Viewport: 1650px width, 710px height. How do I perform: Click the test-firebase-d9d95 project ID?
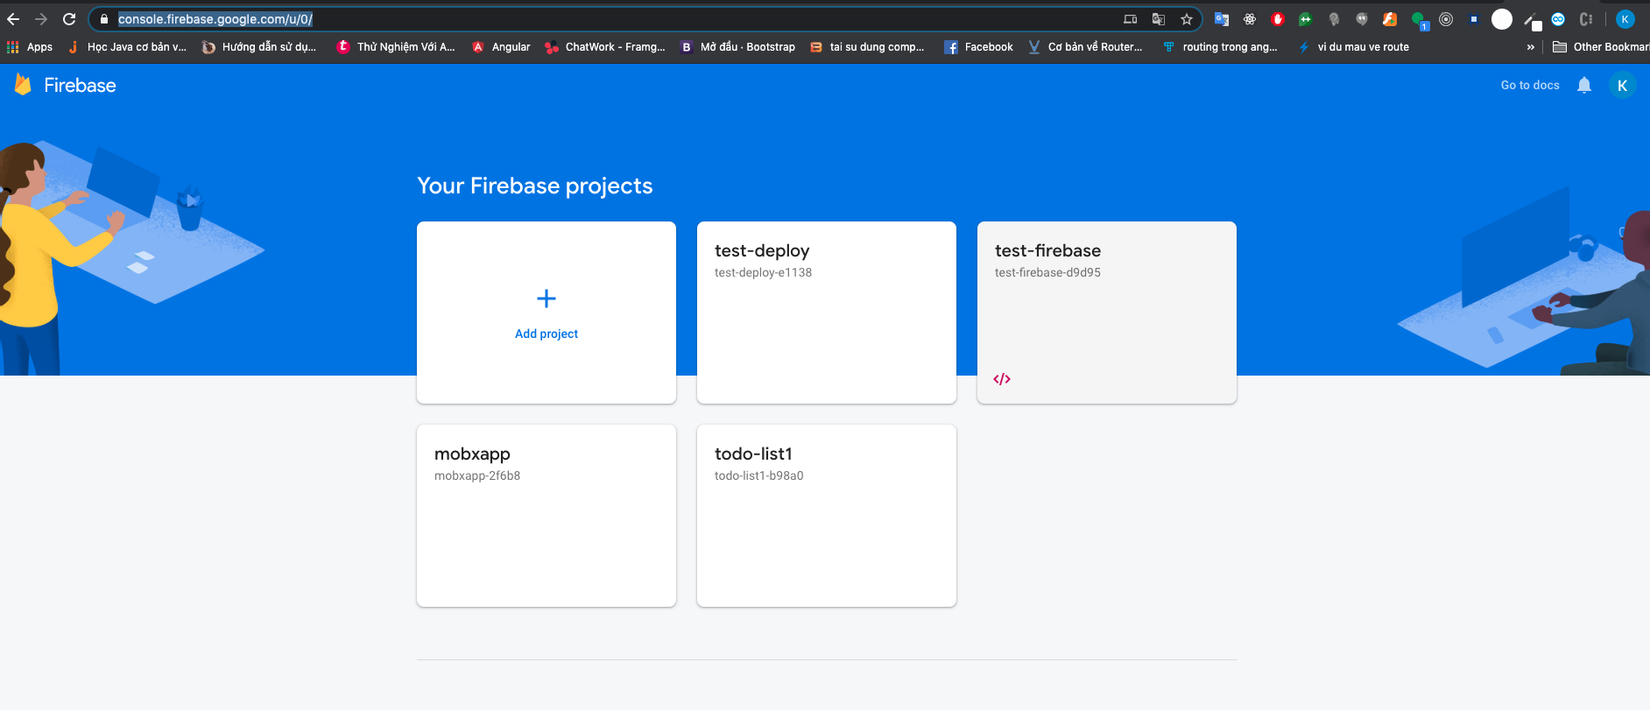pyautogui.click(x=1047, y=273)
